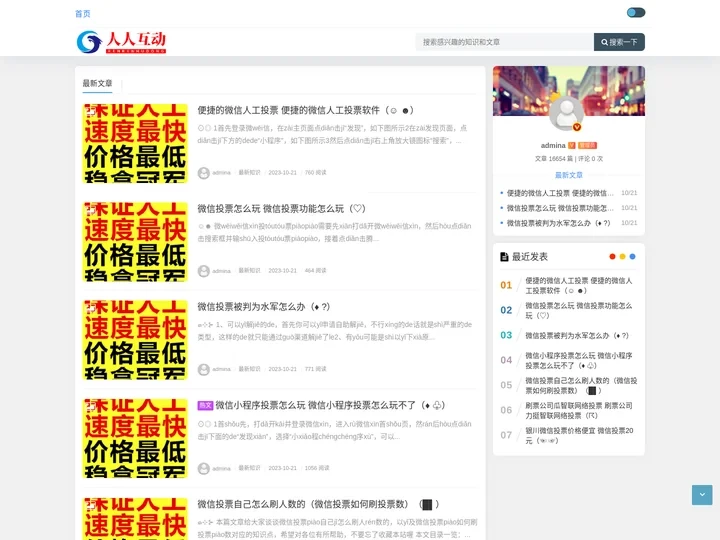Viewport: 720px width, 540px height.
Task: Open thumbnail of 便捷的微信人工投票 article
Action: tap(135, 143)
